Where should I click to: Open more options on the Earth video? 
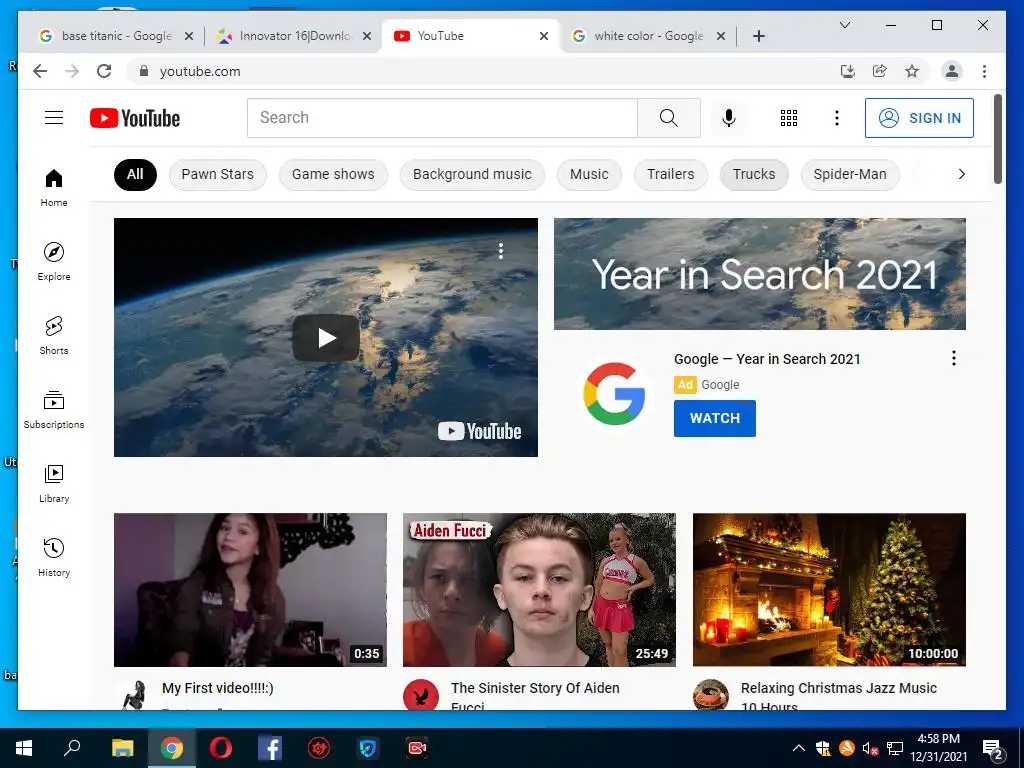coord(501,251)
